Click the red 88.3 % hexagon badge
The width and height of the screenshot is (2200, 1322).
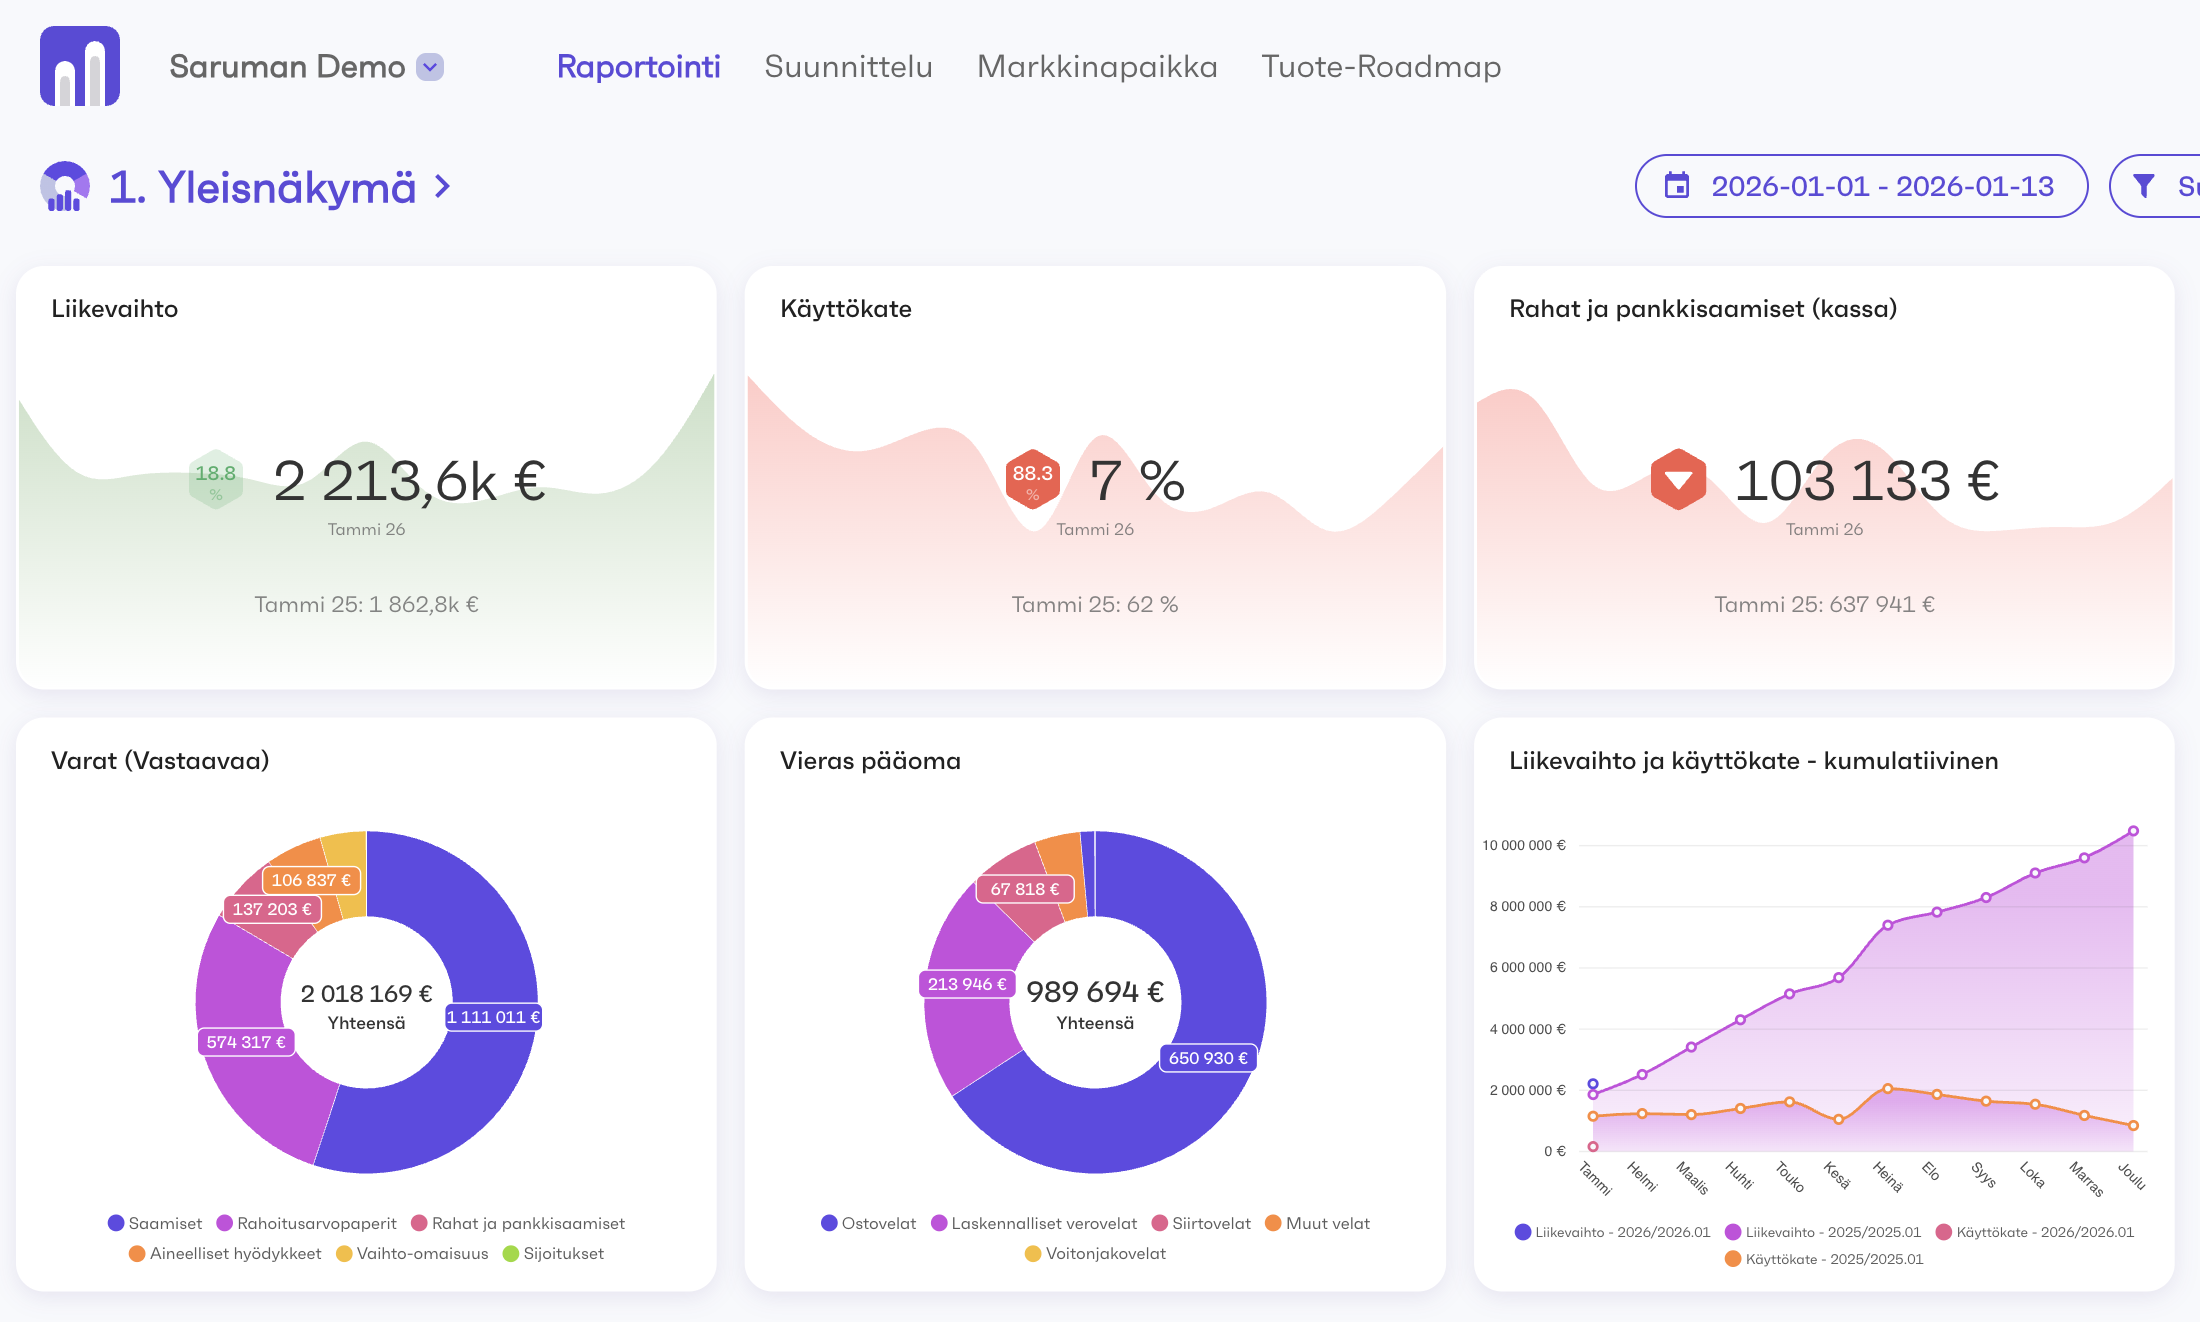[1032, 479]
